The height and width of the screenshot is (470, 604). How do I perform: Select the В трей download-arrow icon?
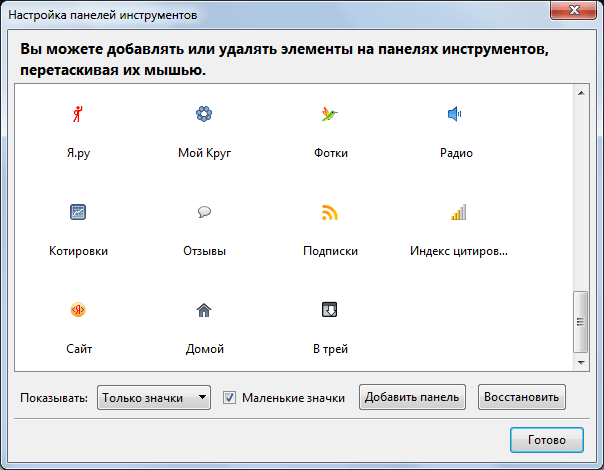[x=330, y=310]
